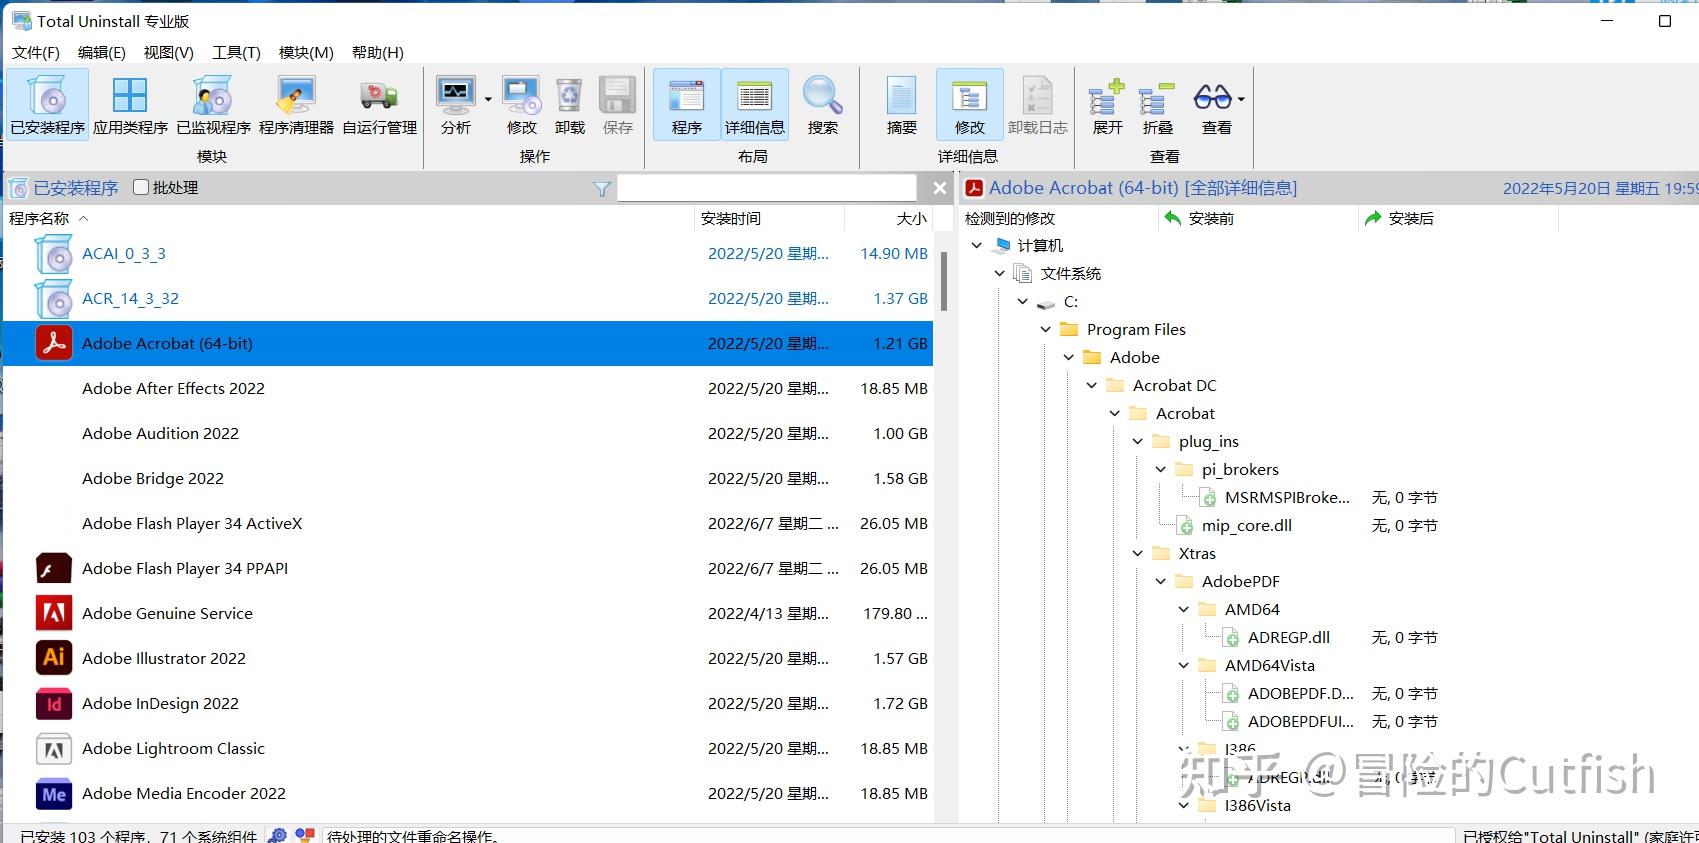Select the ACR_14_3_32 entry

pyautogui.click(x=468, y=298)
